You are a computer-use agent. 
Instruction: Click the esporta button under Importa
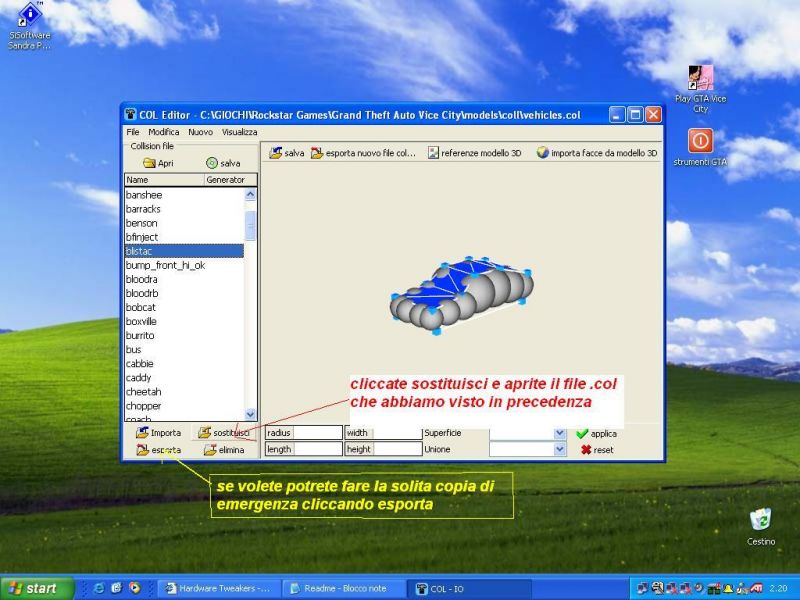coord(158,450)
